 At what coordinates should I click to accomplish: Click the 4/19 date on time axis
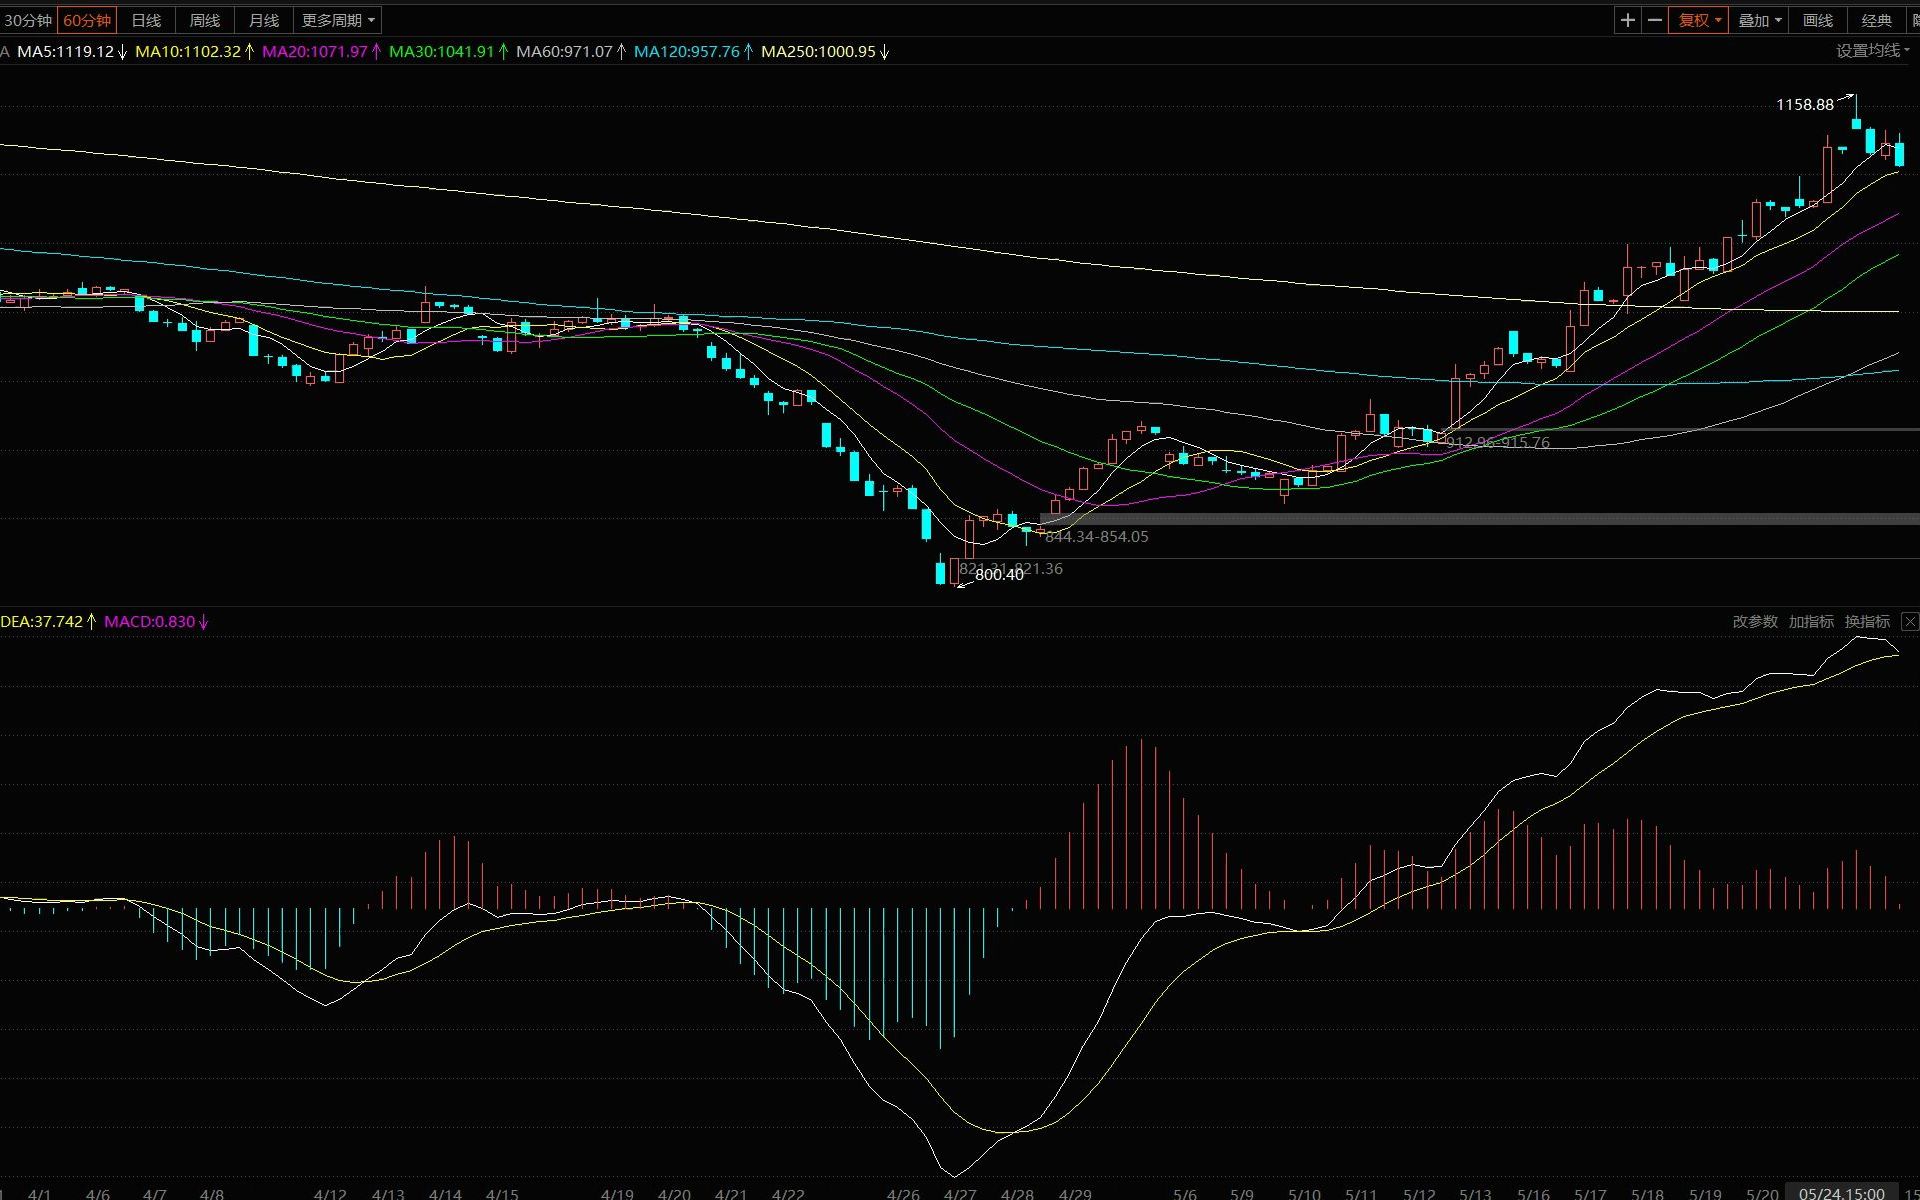(617, 1194)
